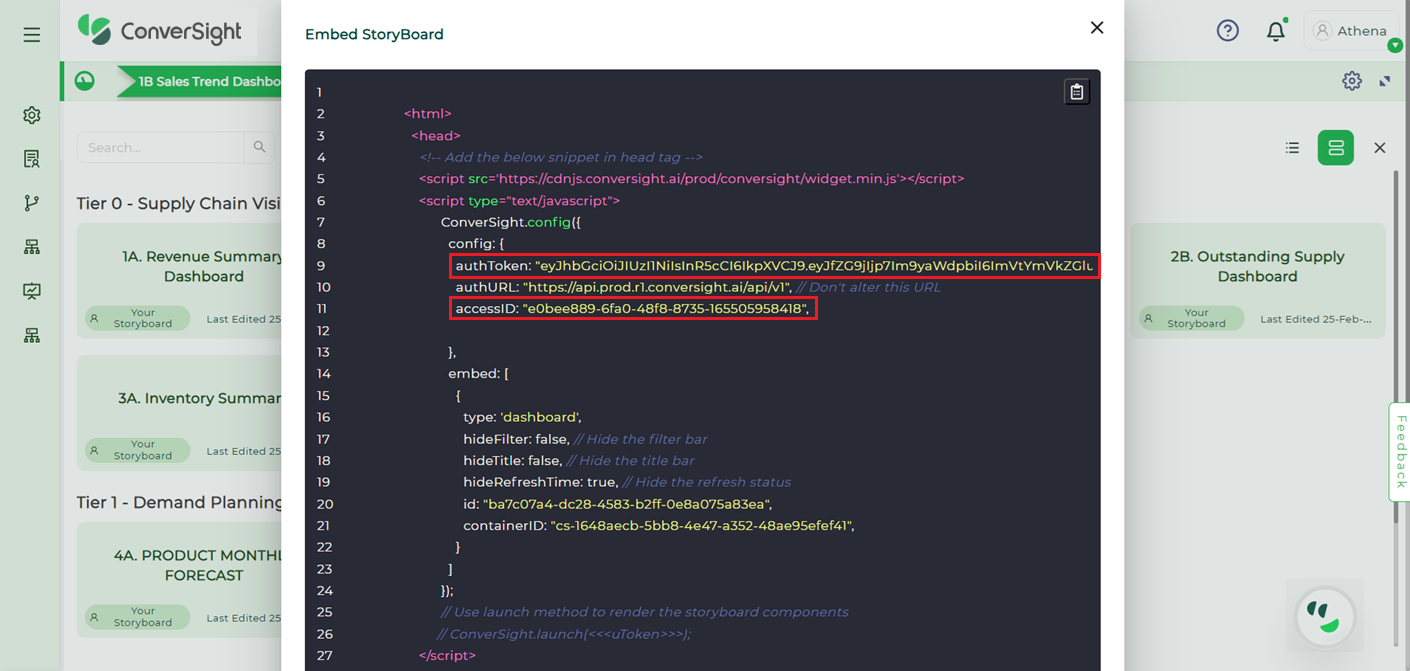Image resolution: width=1410 pixels, height=671 pixels.
Task: Open dashboard settings gear in top-right toolbar
Action: point(1352,81)
